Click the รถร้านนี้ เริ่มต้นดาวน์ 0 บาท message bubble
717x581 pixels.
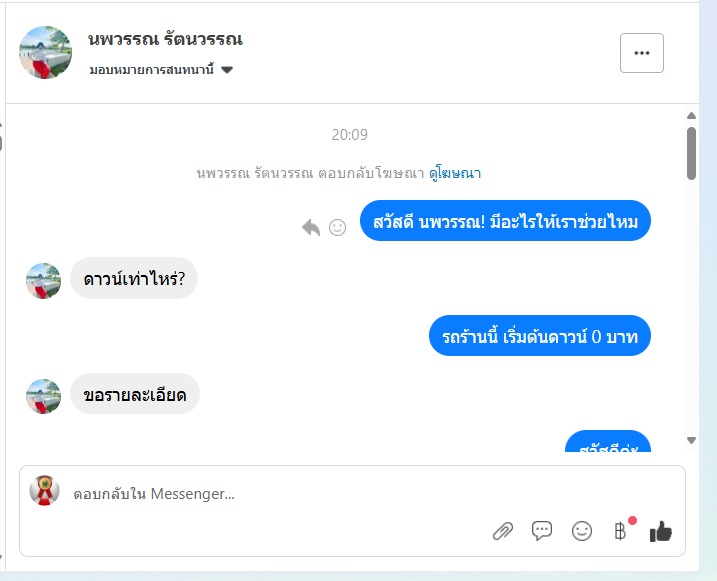[540, 336]
